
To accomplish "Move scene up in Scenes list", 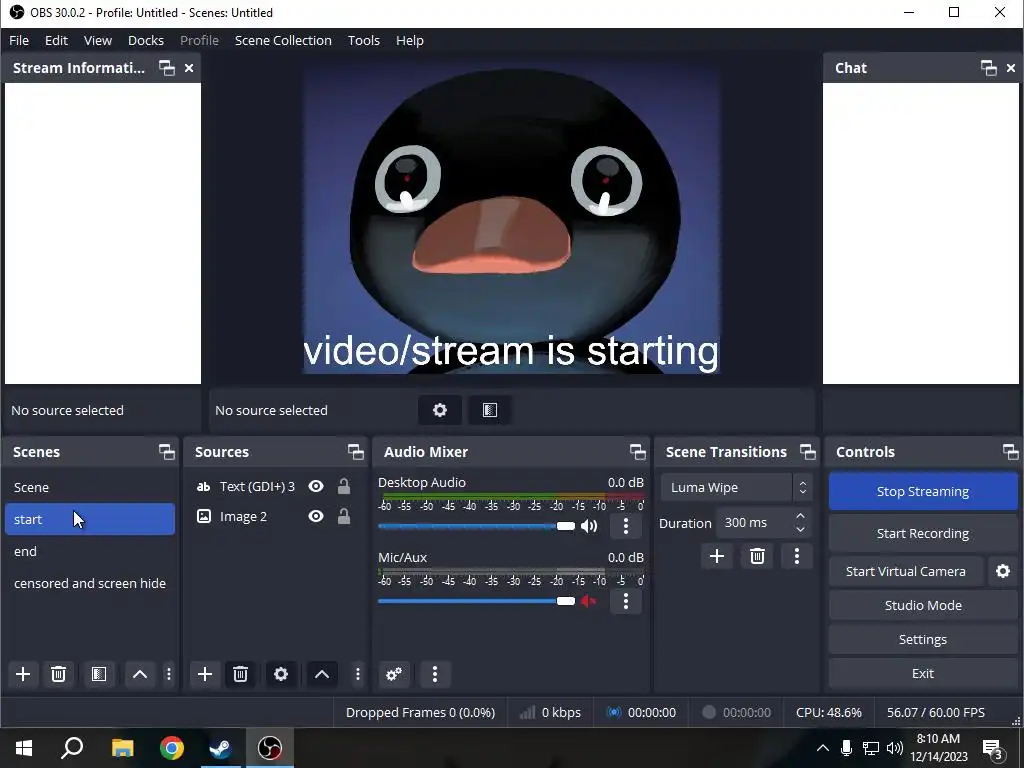I will (140, 674).
